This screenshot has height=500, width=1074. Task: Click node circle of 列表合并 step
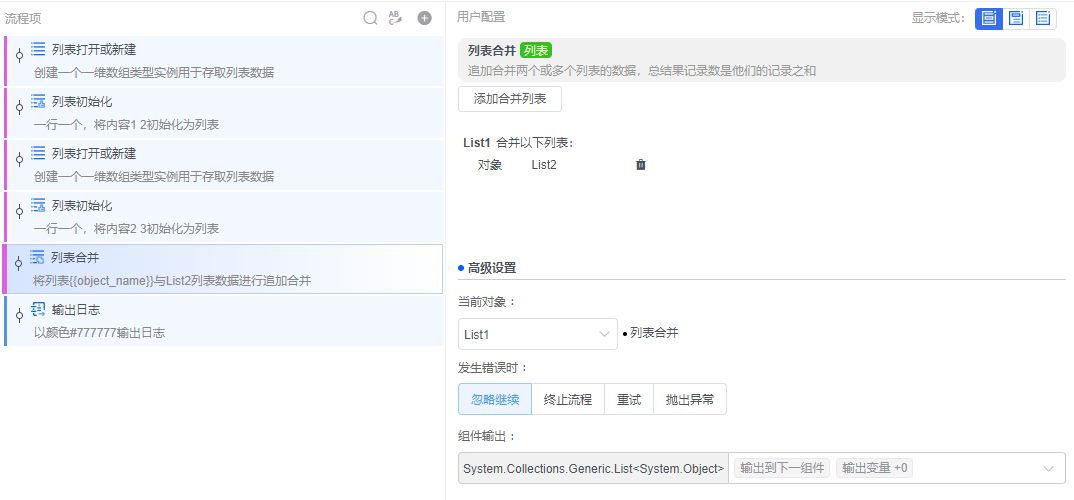pos(18,264)
